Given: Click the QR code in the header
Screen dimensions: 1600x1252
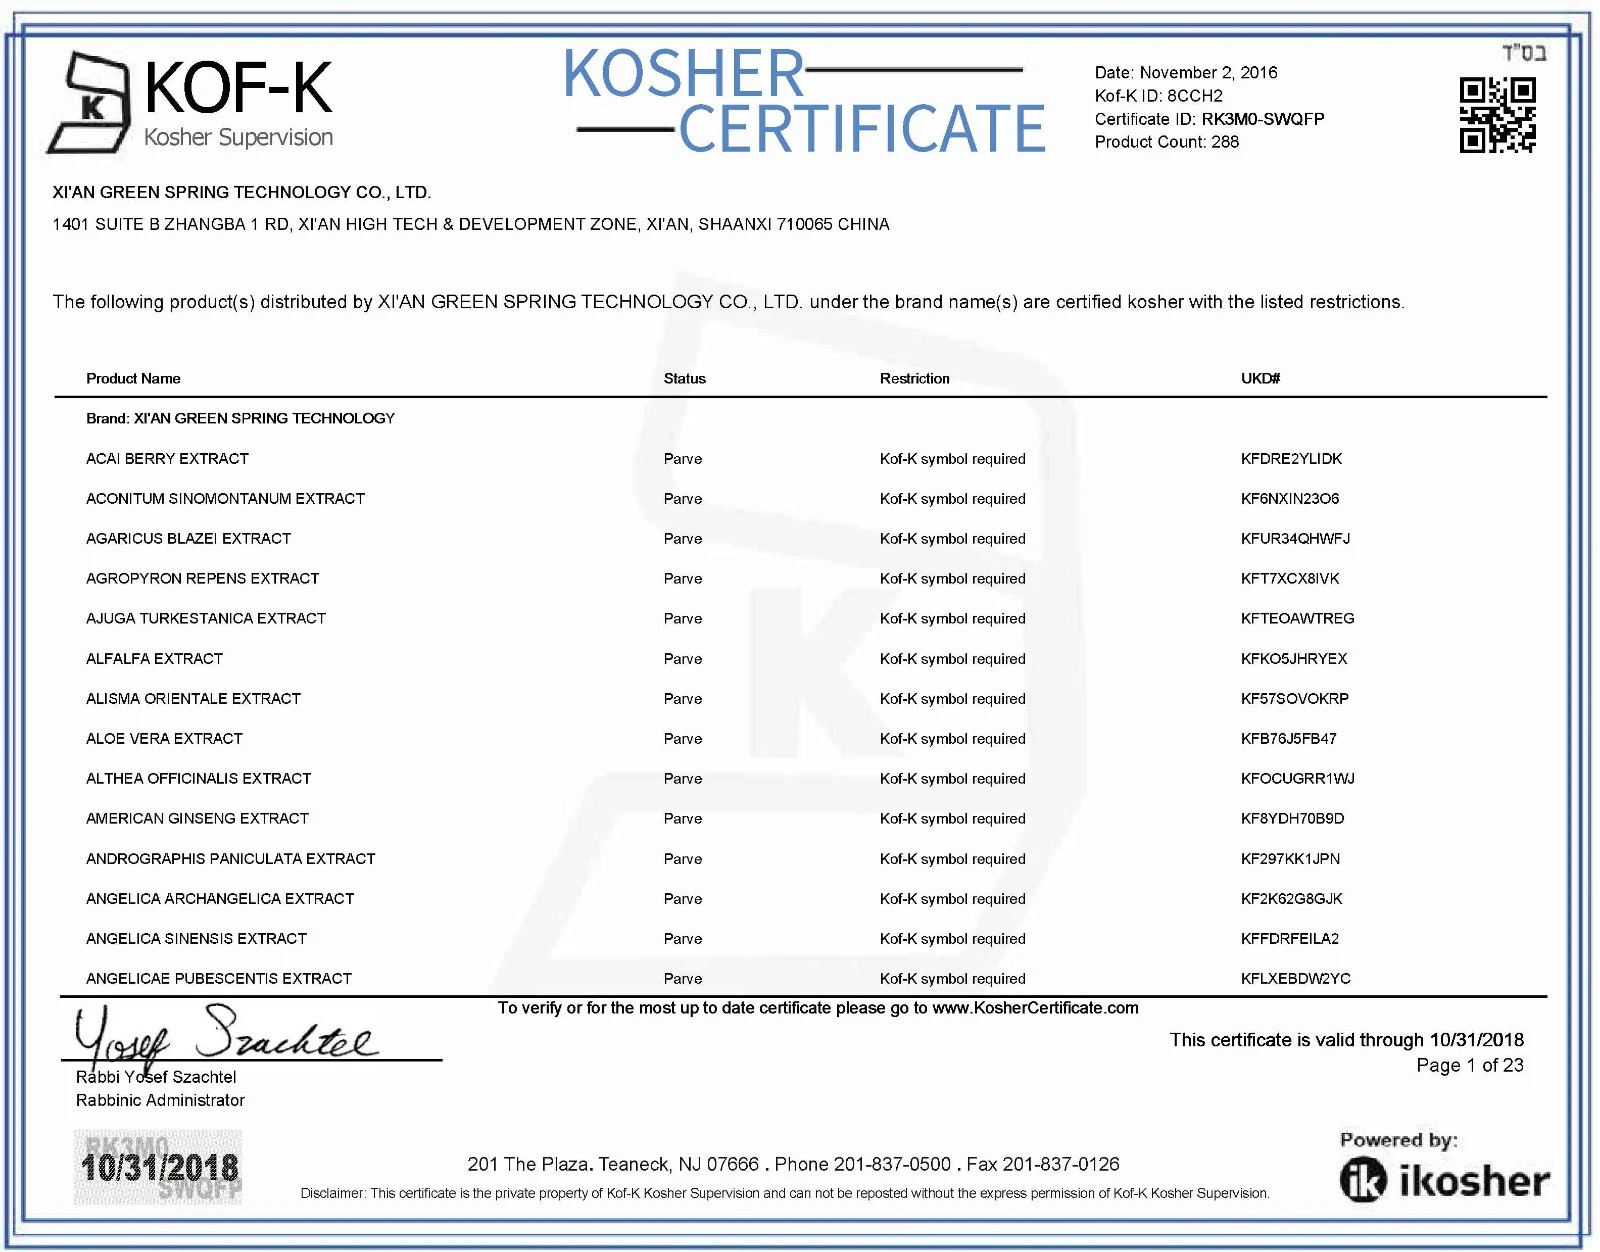Looking at the screenshot, I should coord(1497,115).
